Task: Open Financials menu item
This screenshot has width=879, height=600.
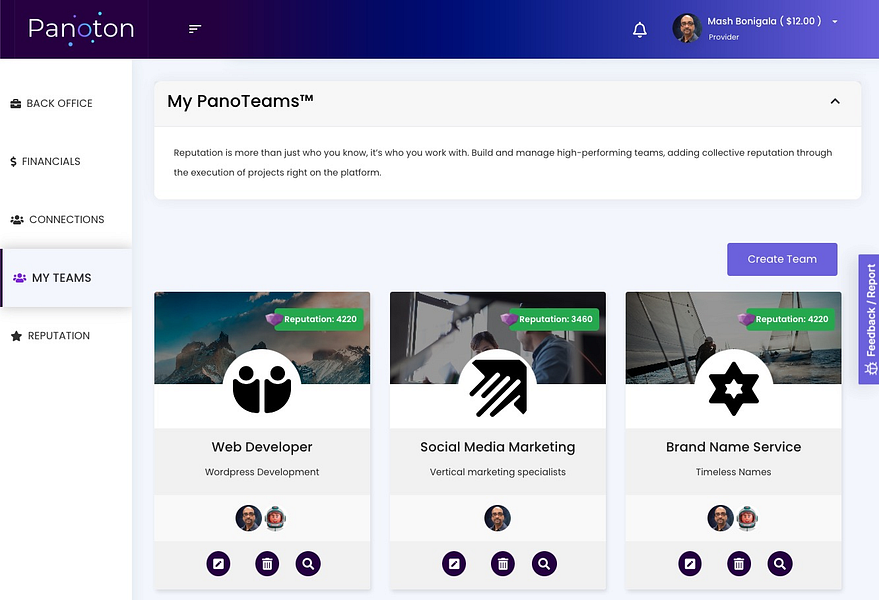Action: click(66, 161)
